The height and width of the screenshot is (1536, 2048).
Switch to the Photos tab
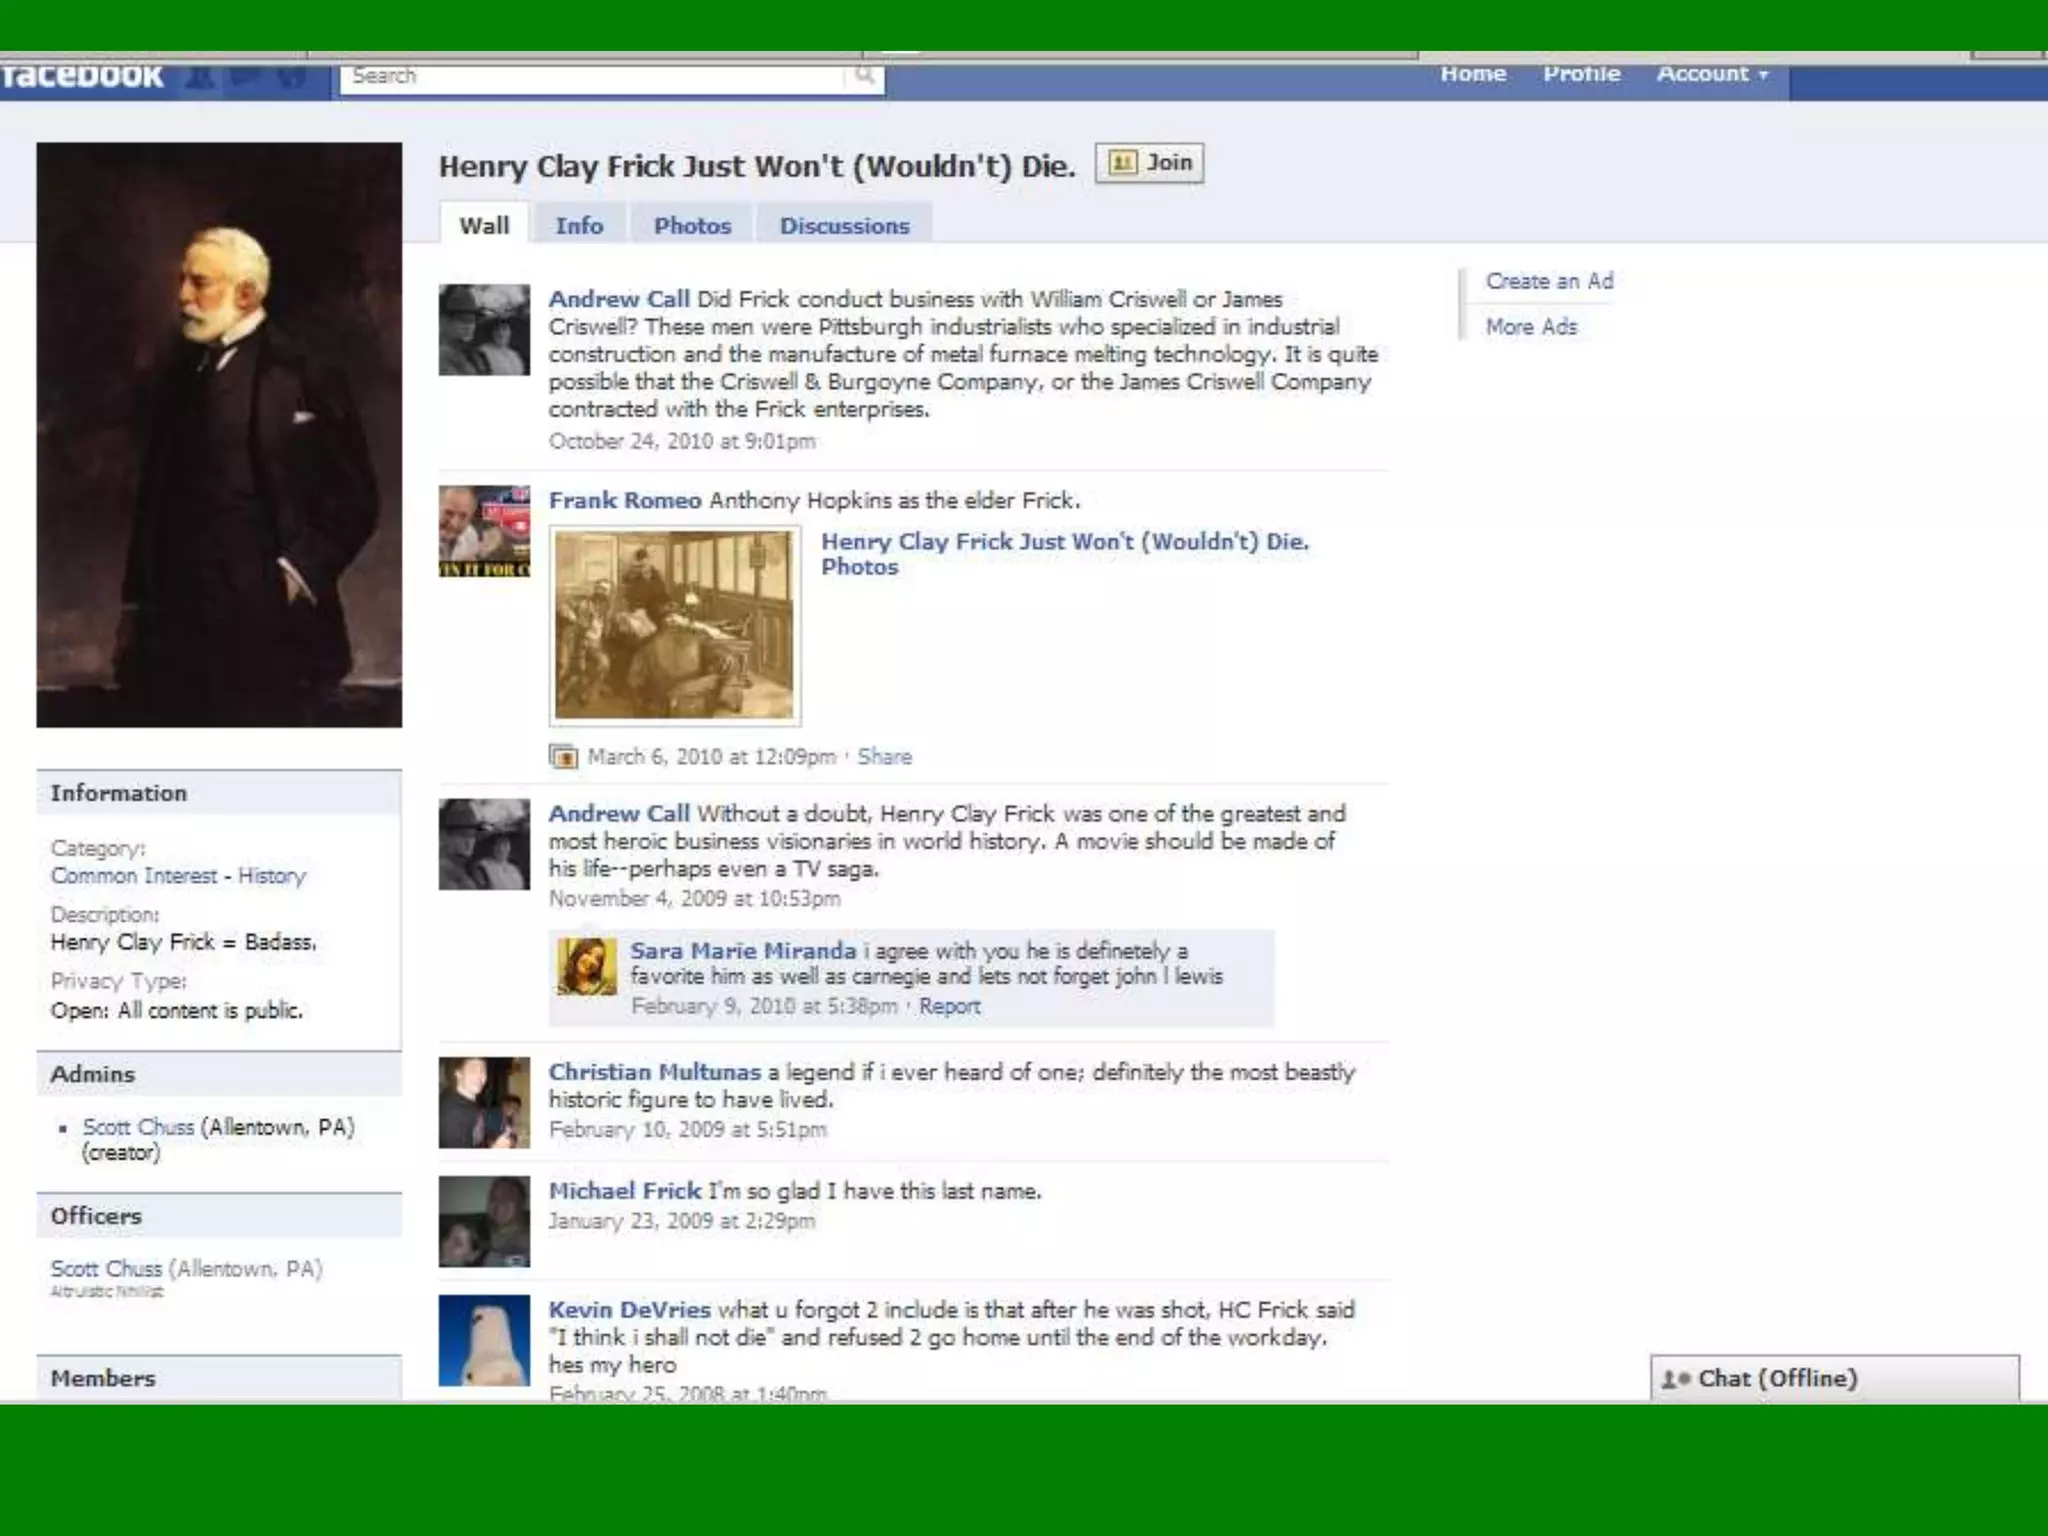[692, 226]
